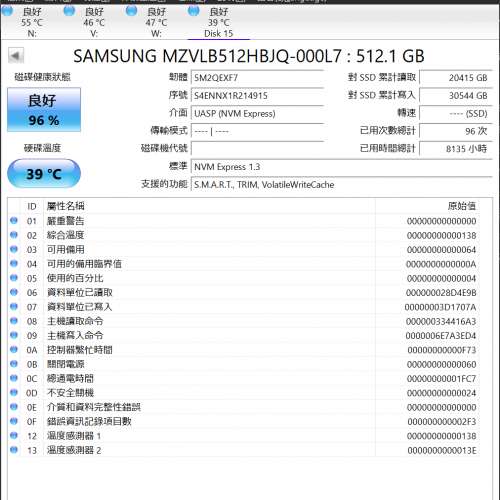The width and height of the screenshot is (500, 500).
Task: Click the 30544 GB total writes value
Action: (456, 95)
